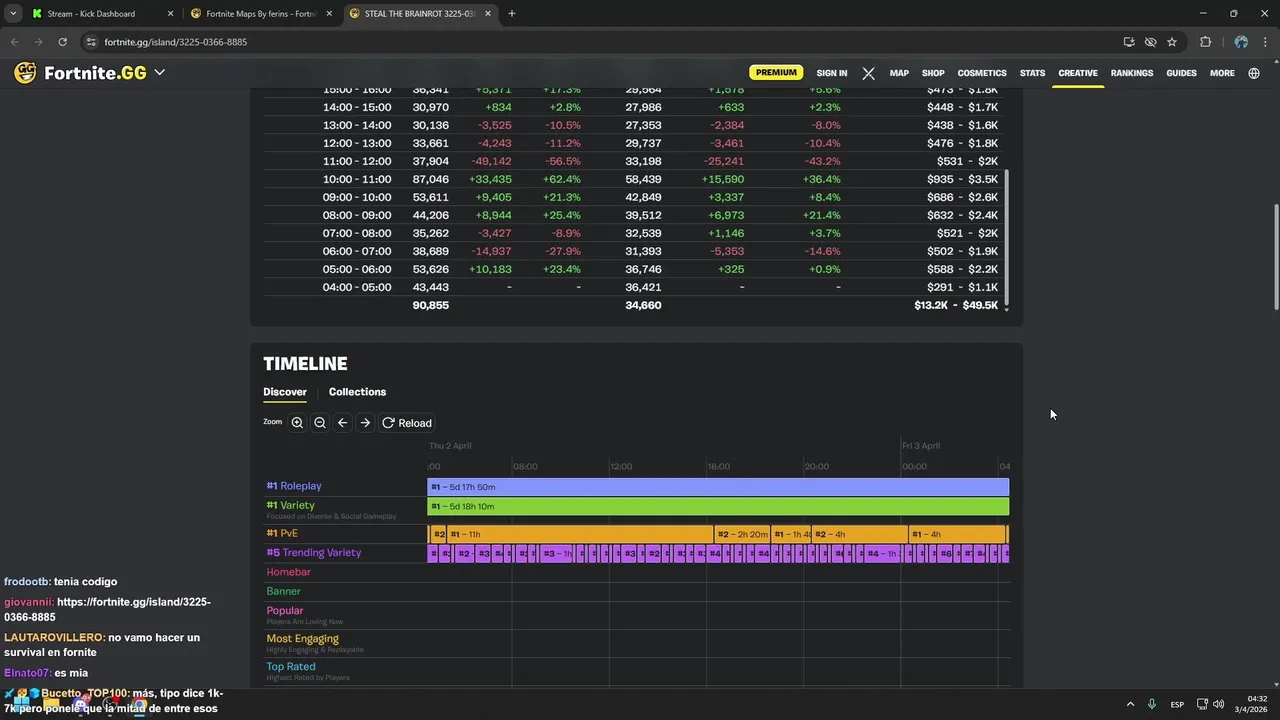Click SIGN IN in the navbar
Screen dimensions: 1280x720
pyautogui.click(x=831, y=73)
